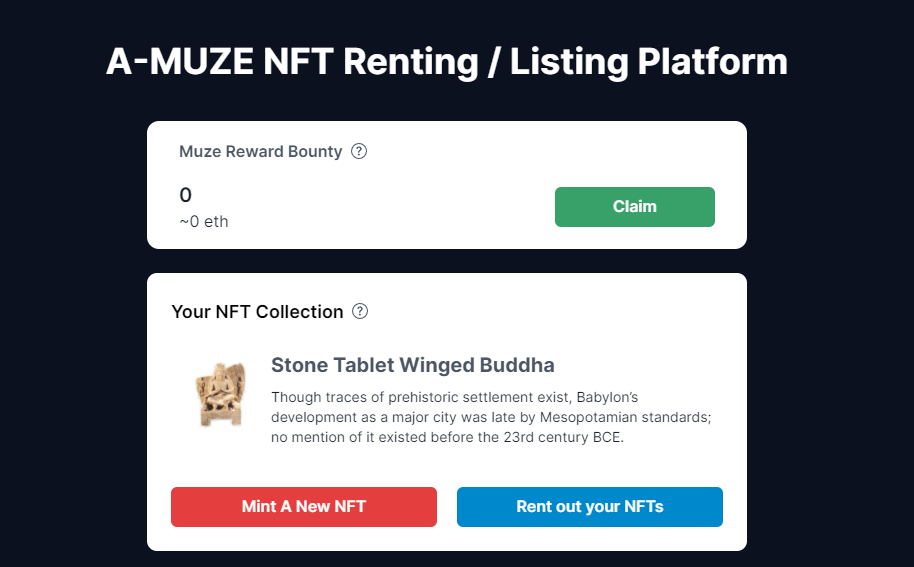Click Listing Platform in the page heading

649,62
